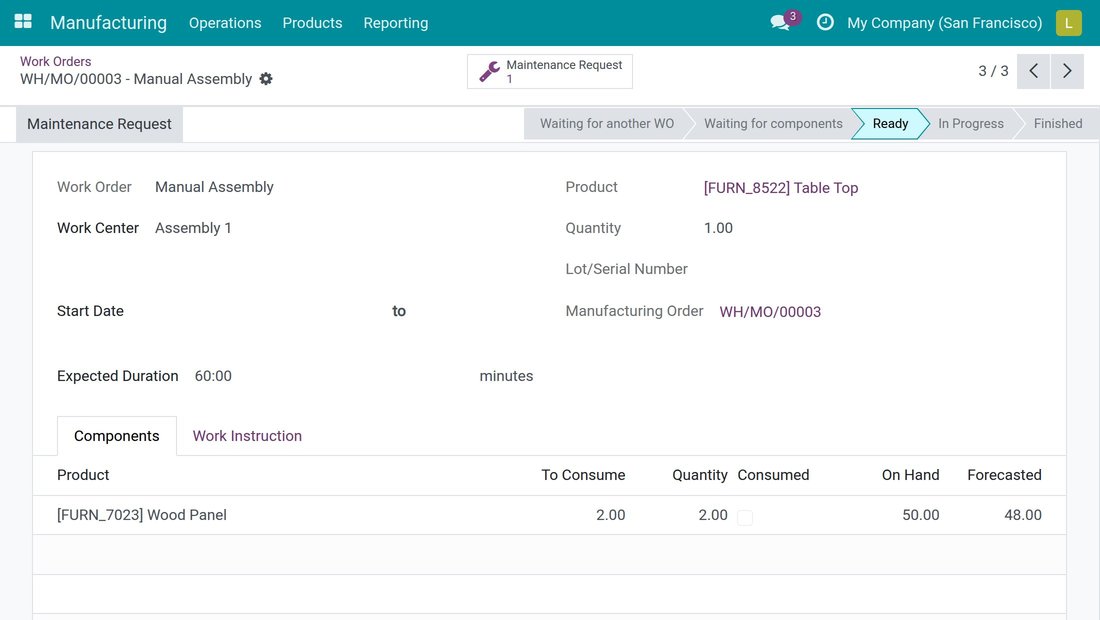Click Wood Panel Quantity cell 2.00

coord(713,515)
